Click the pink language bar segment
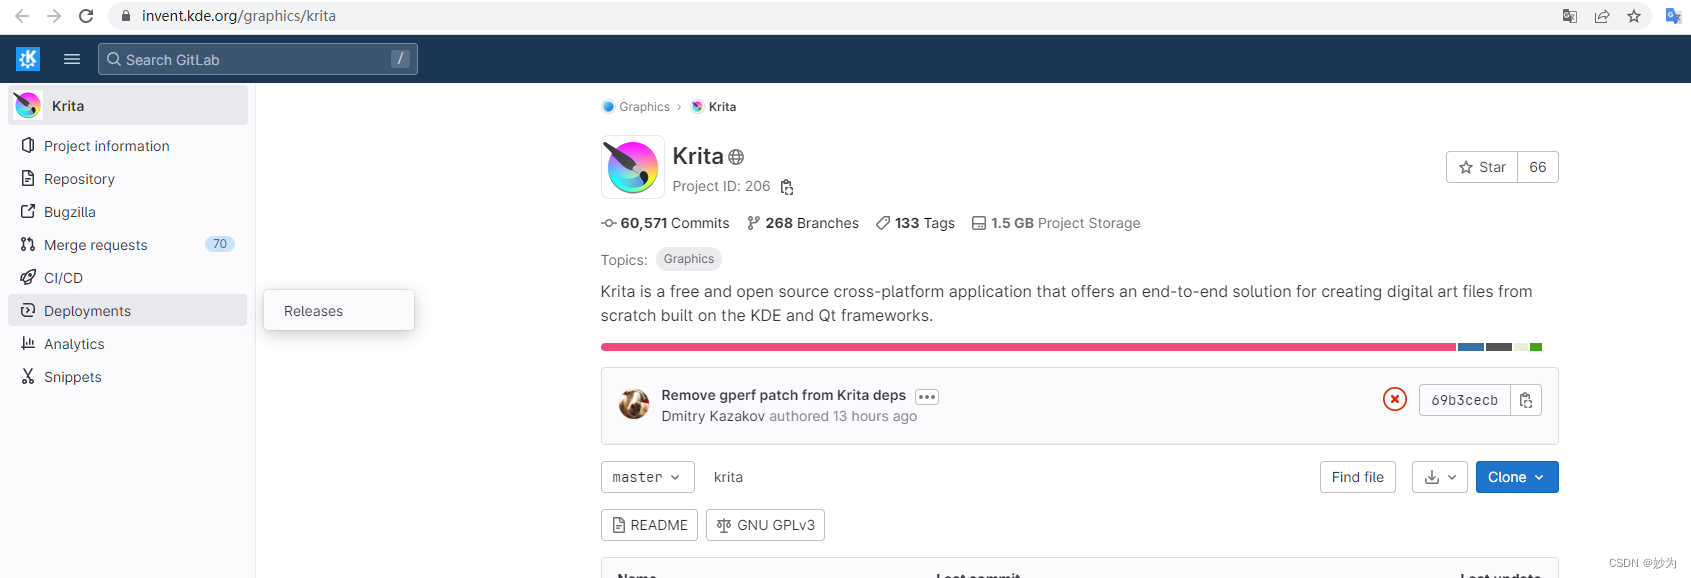Image resolution: width=1691 pixels, height=578 pixels. click(1028, 347)
